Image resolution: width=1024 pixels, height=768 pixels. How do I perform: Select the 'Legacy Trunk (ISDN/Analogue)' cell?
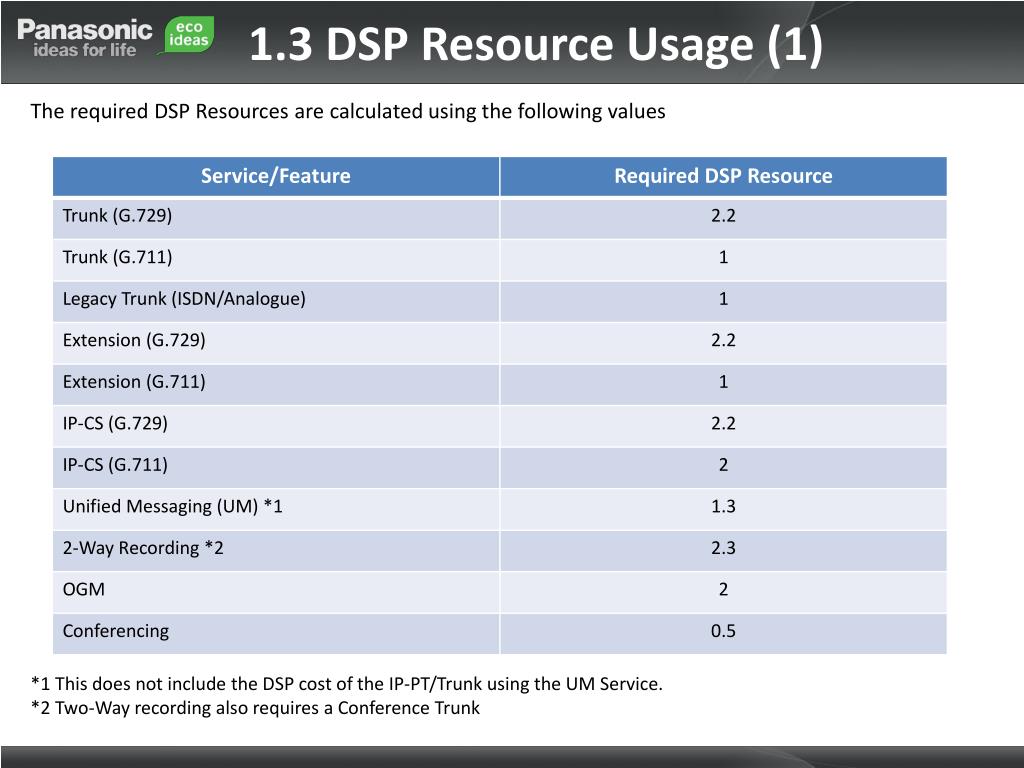[x=276, y=301]
